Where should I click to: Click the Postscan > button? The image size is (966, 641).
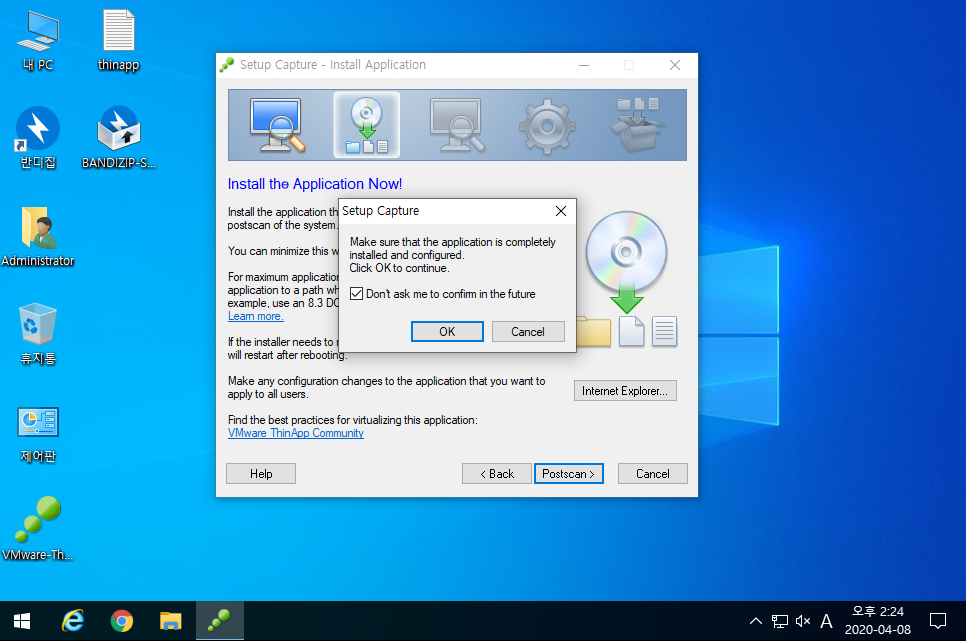coord(569,474)
